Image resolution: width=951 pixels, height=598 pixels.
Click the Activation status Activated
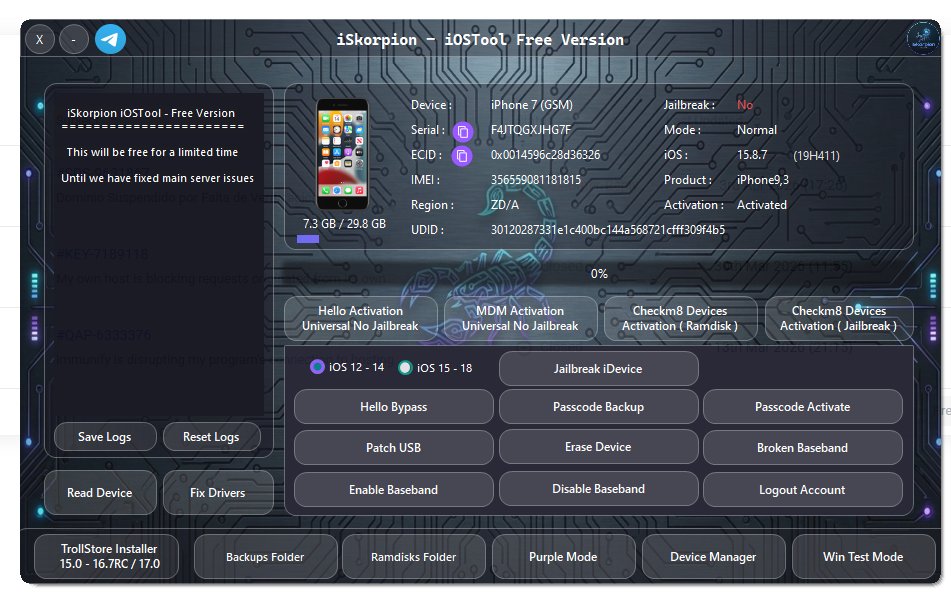click(761, 205)
